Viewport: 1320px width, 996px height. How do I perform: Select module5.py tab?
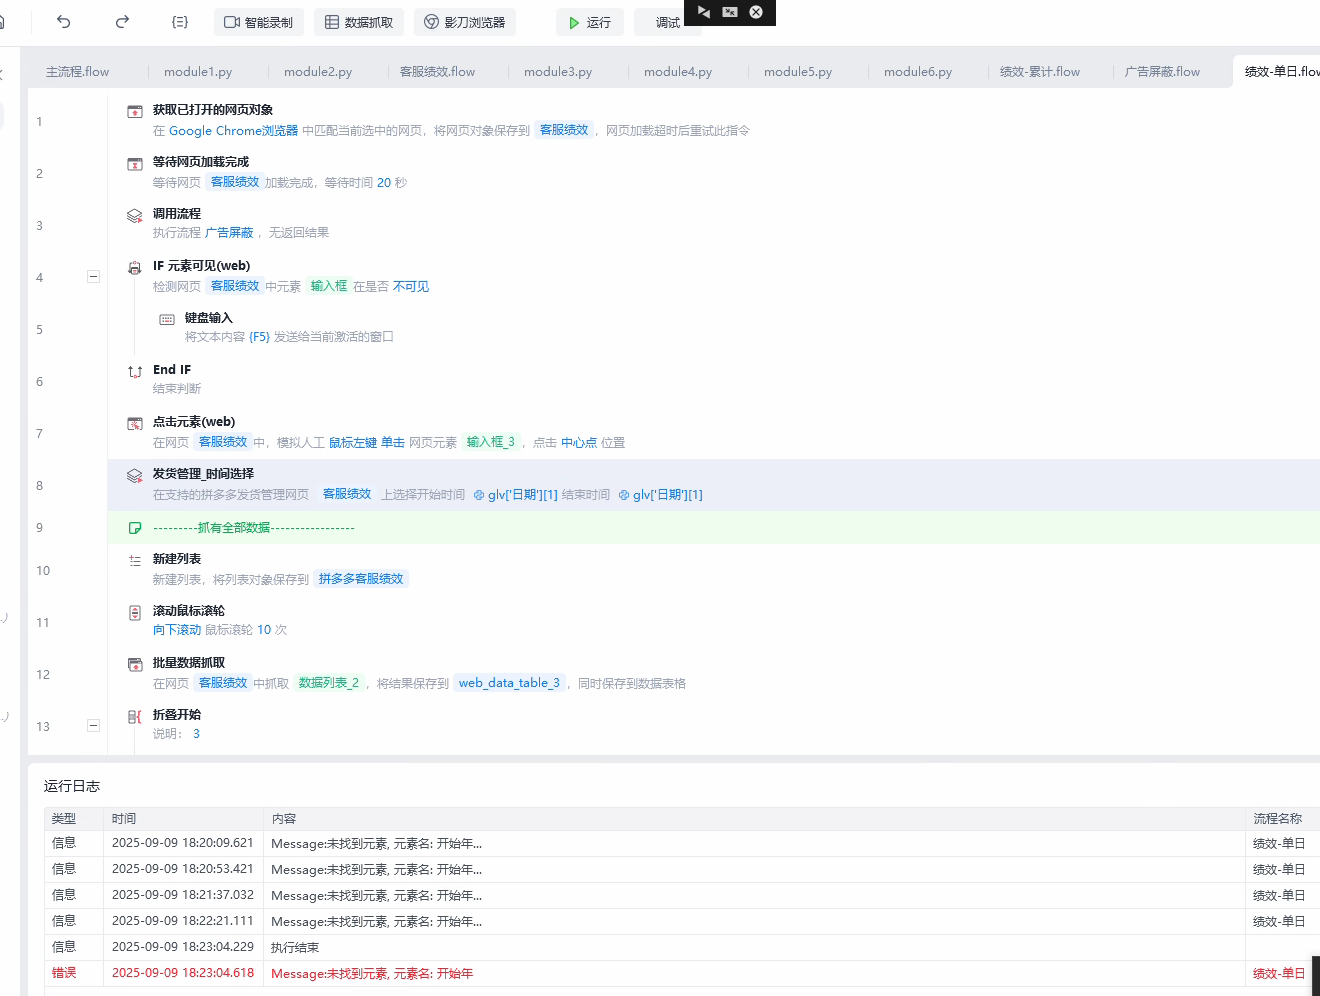pos(798,72)
